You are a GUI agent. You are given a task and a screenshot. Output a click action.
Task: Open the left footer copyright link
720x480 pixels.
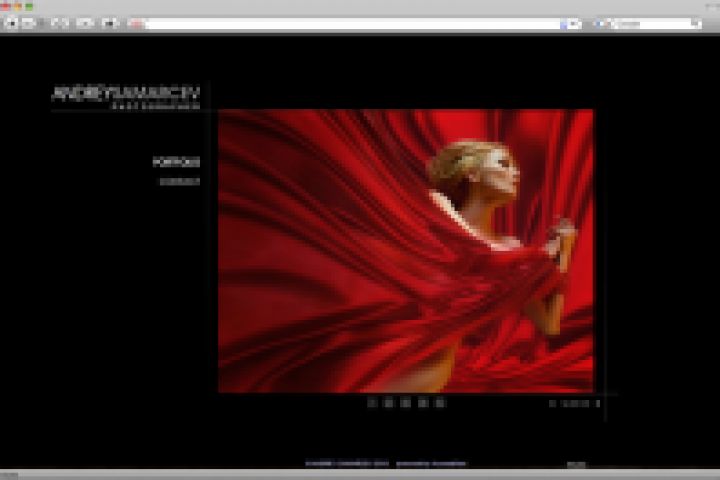pyautogui.click(x=347, y=463)
